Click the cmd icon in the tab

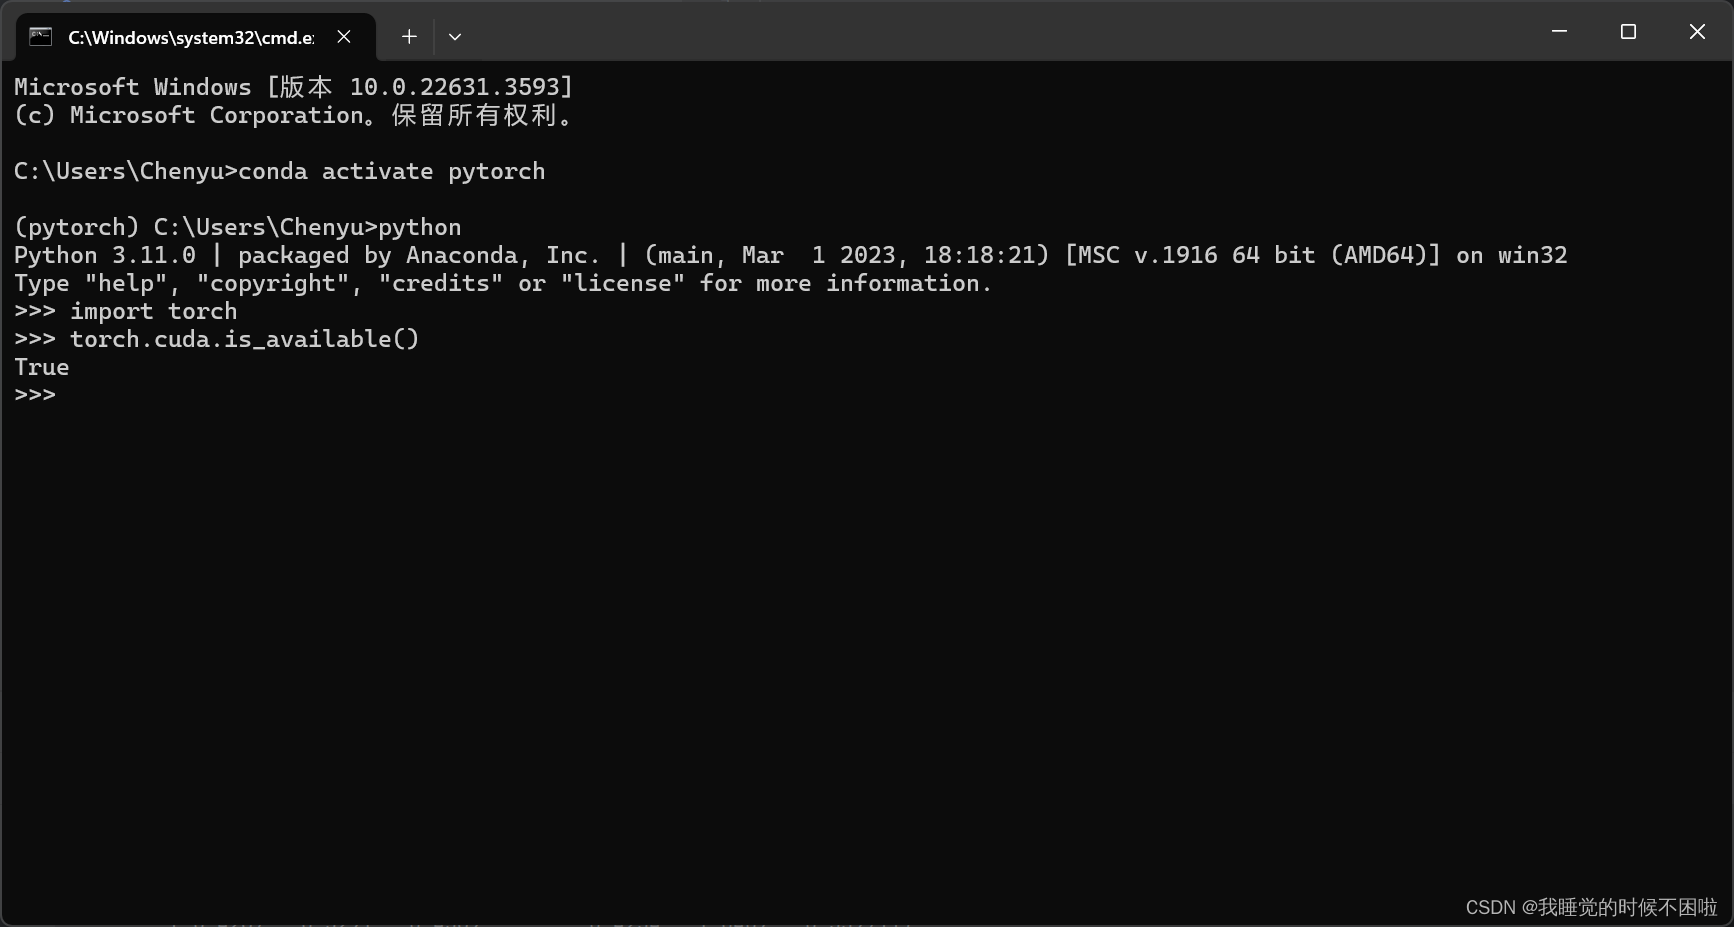coord(40,37)
